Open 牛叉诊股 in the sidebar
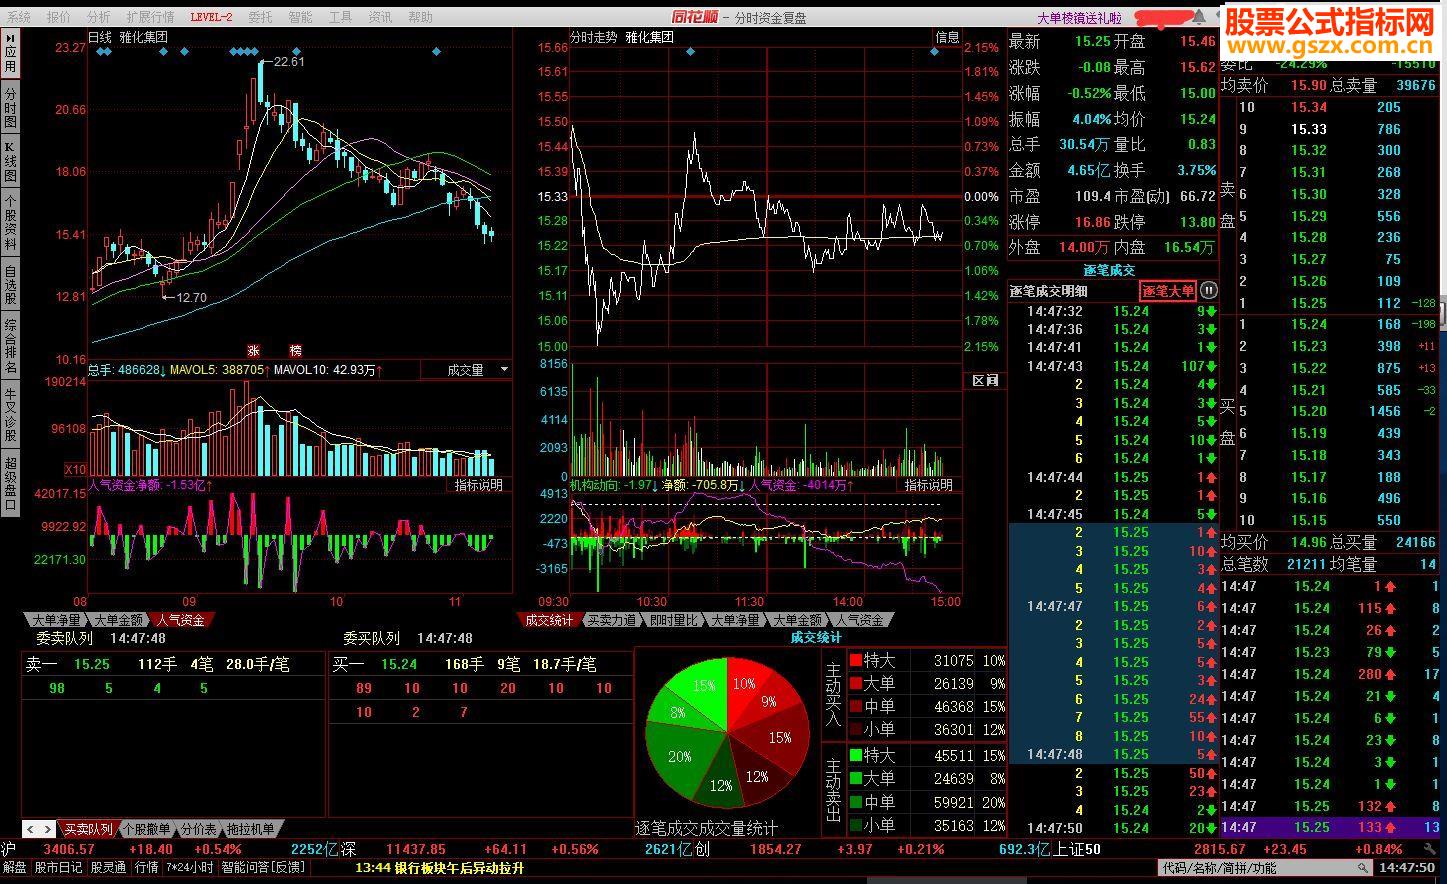Screen dimensions: 1447x884 [x=10, y=414]
